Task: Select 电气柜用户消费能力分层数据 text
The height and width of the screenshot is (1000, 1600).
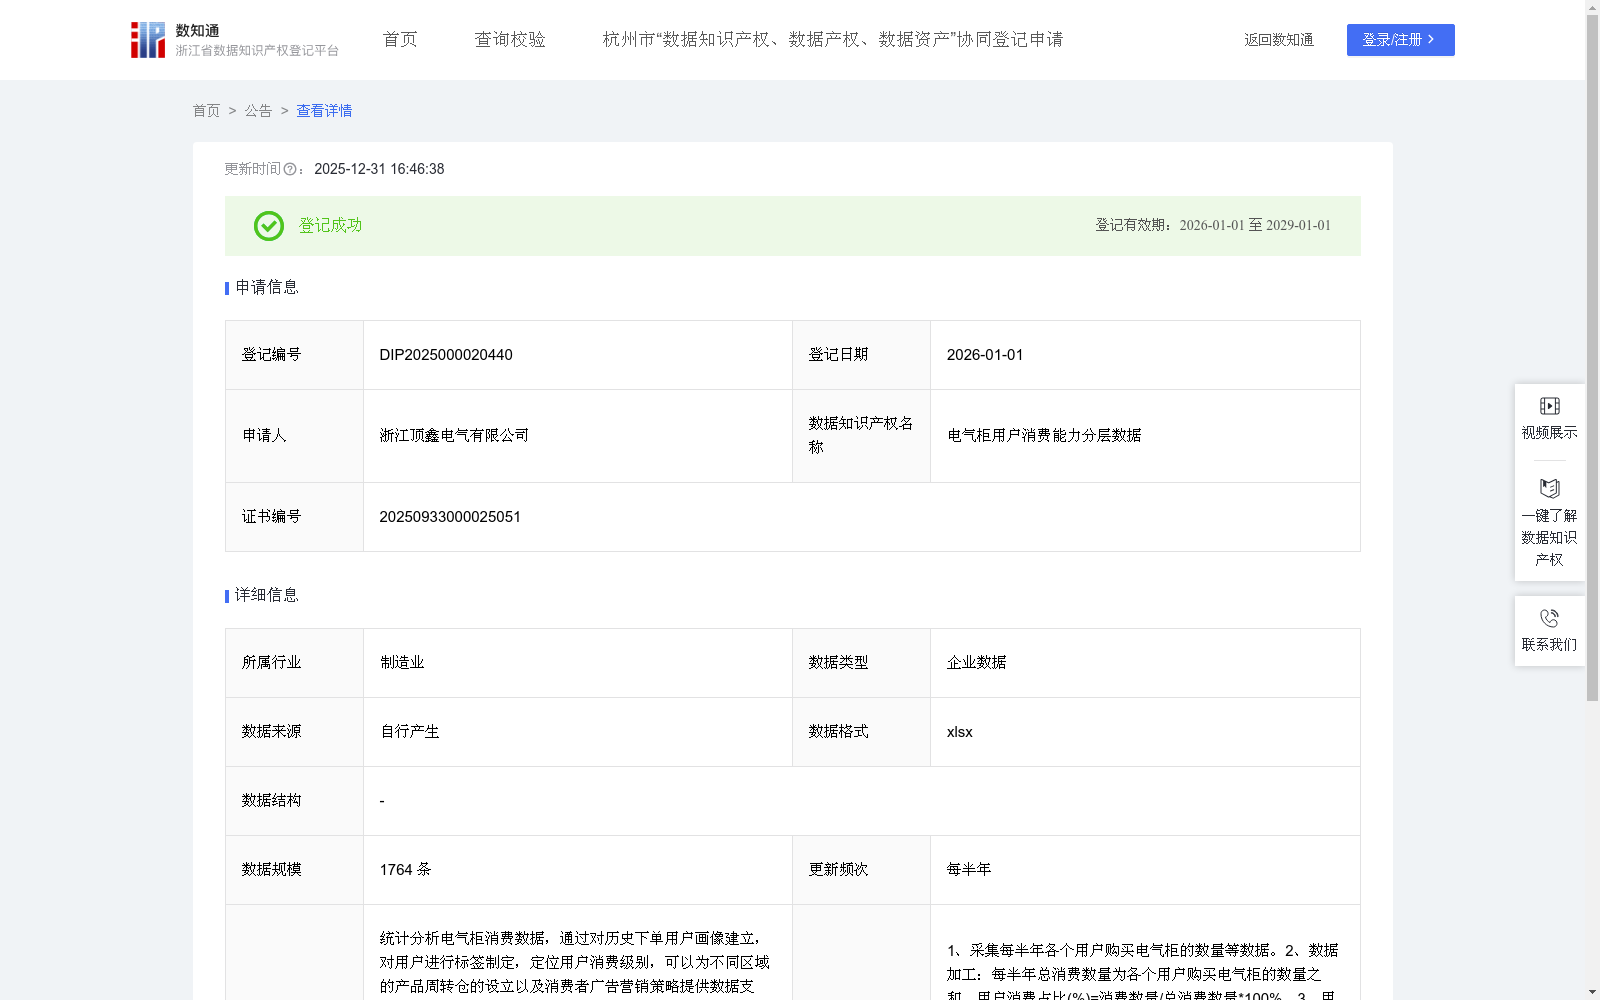Action: point(1044,435)
